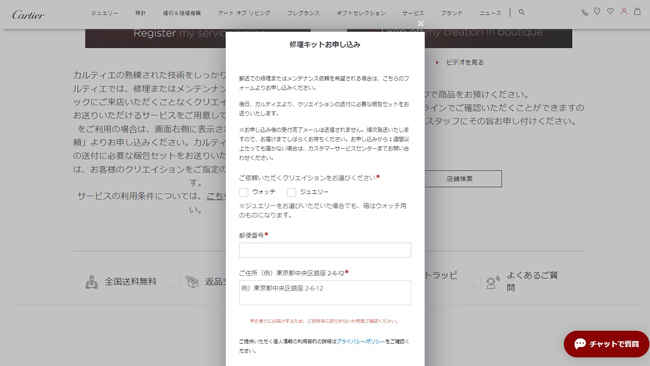This screenshot has height=366, width=650.
Task: Open the ギフトセレクション menu
Action: coord(361,13)
